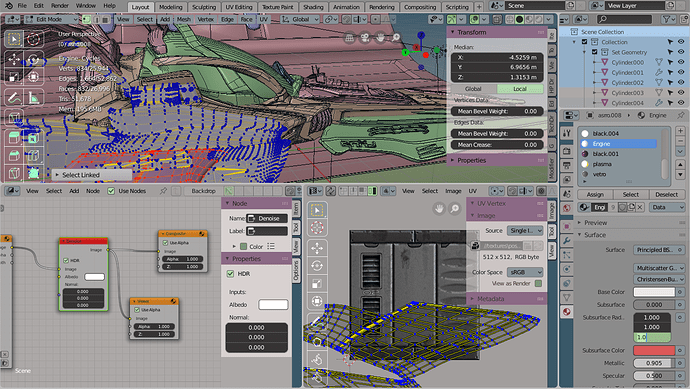The image size is (690, 389).
Task: Toggle perspective/orthographic grid icon in viewport
Action: tap(349, 38)
